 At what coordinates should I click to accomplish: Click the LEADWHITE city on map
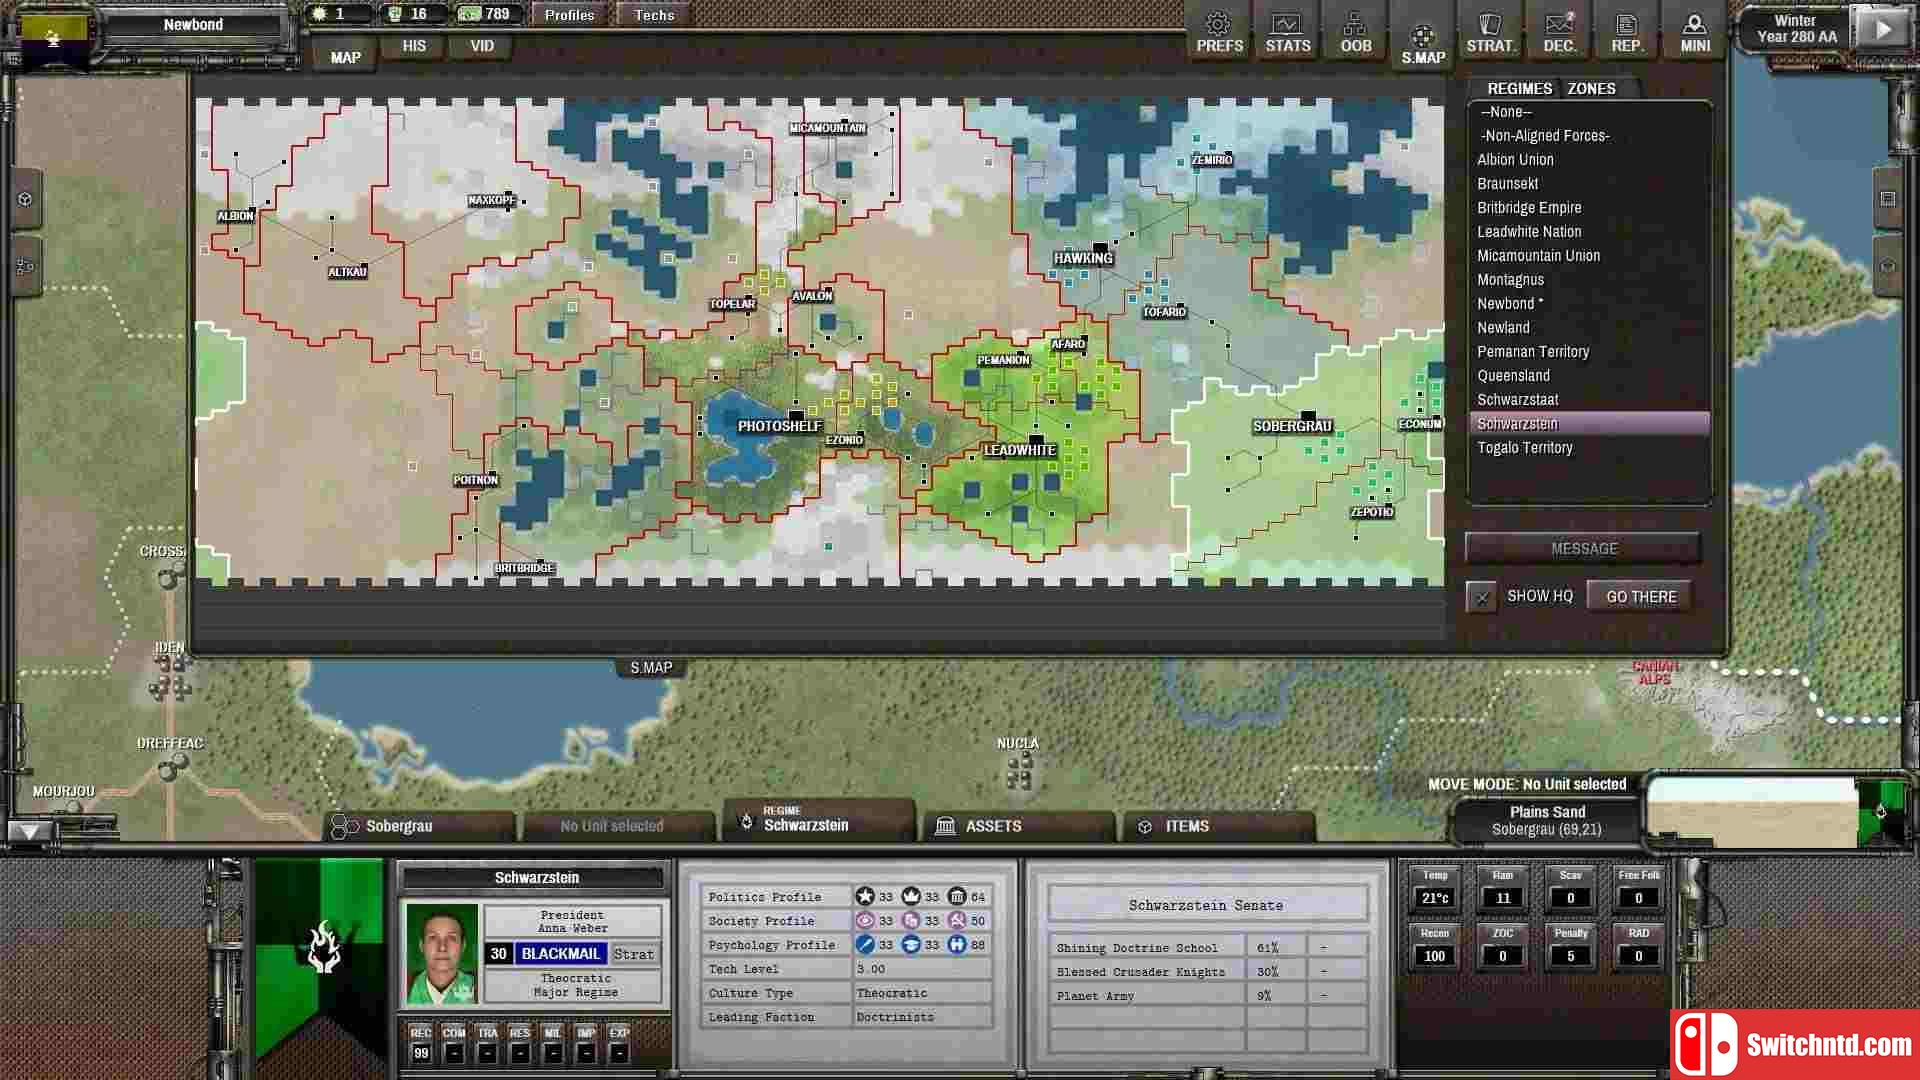click(x=1019, y=450)
